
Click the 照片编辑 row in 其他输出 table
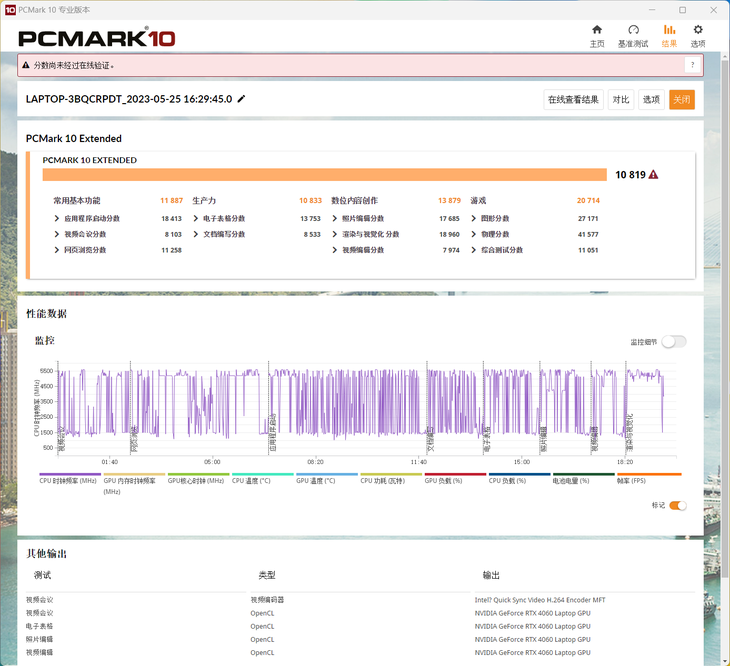pyautogui.click(x=360, y=639)
